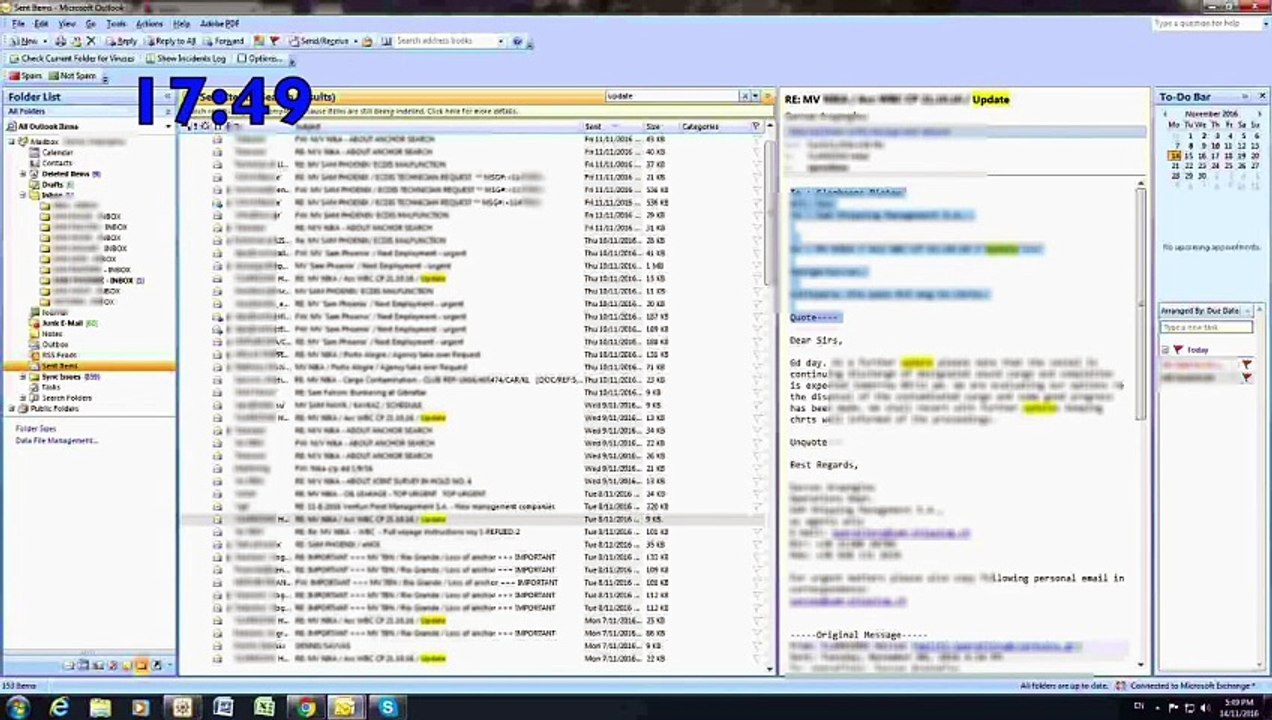1272x720 pixels.
Task: Collapse the Inbox folder node
Action: 23,195
